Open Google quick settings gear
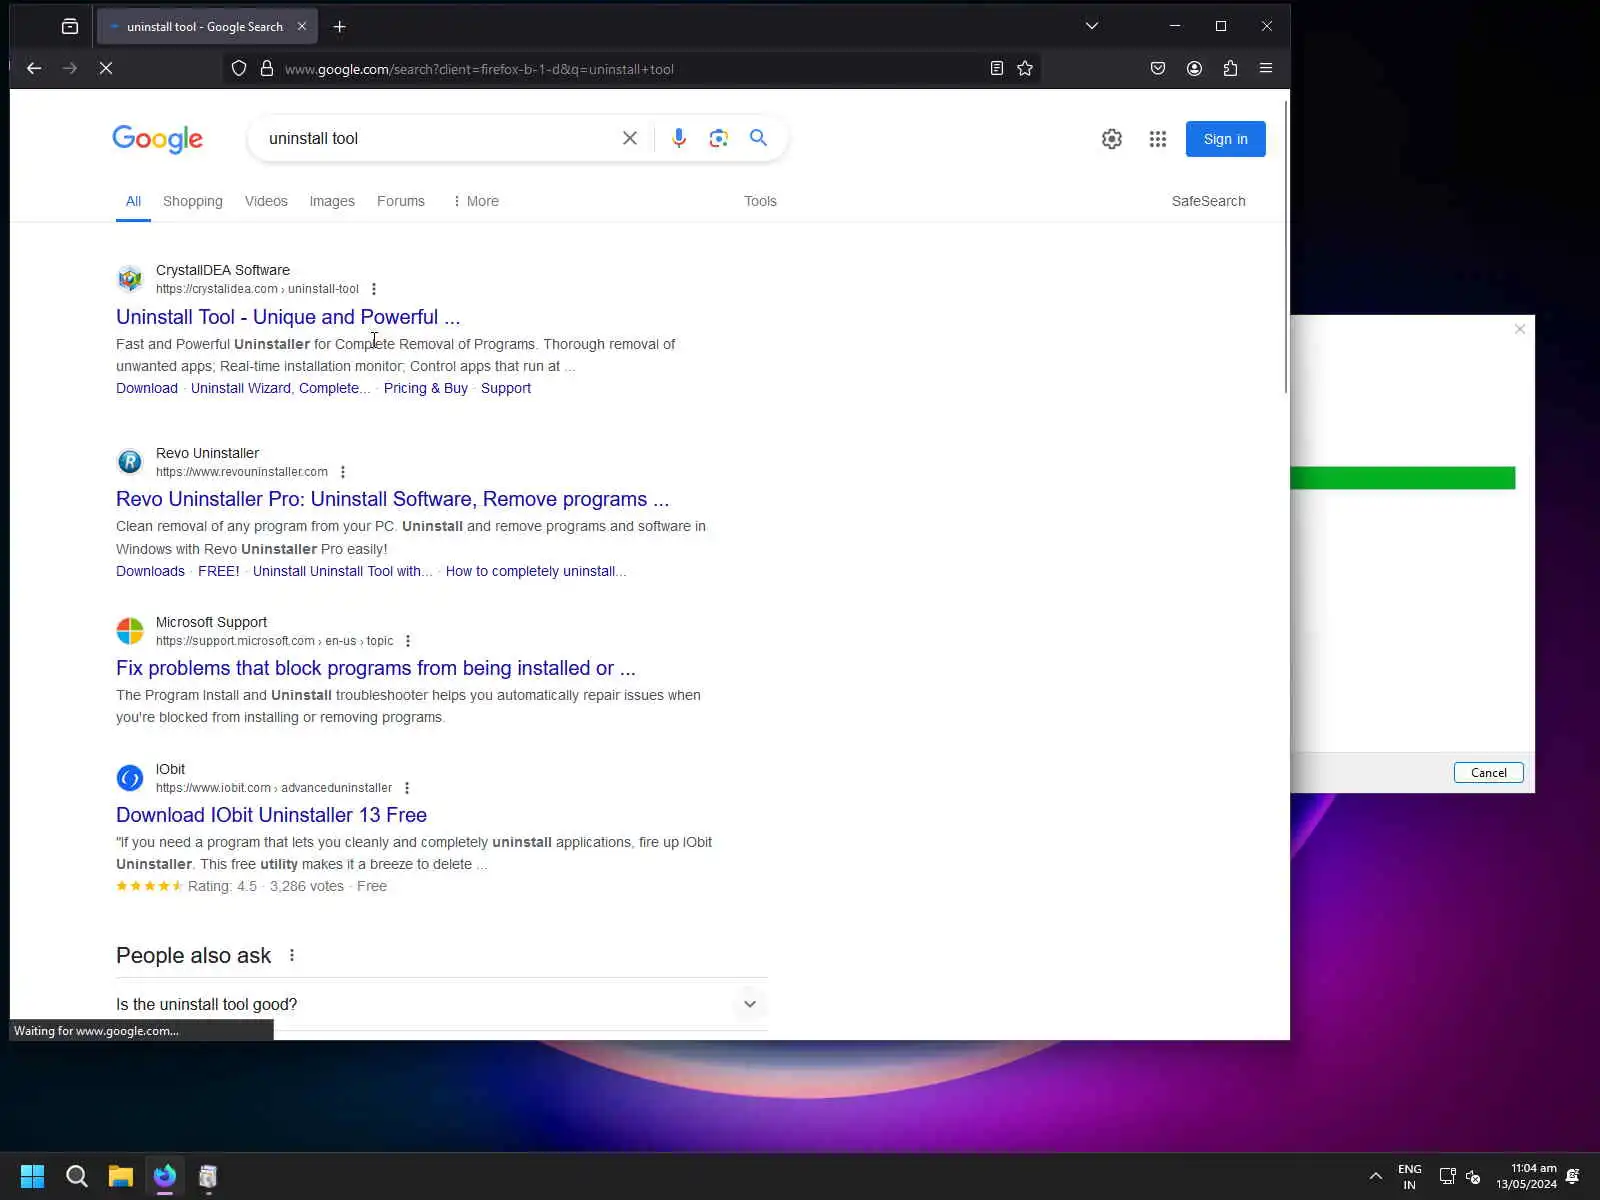 [1112, 139]
